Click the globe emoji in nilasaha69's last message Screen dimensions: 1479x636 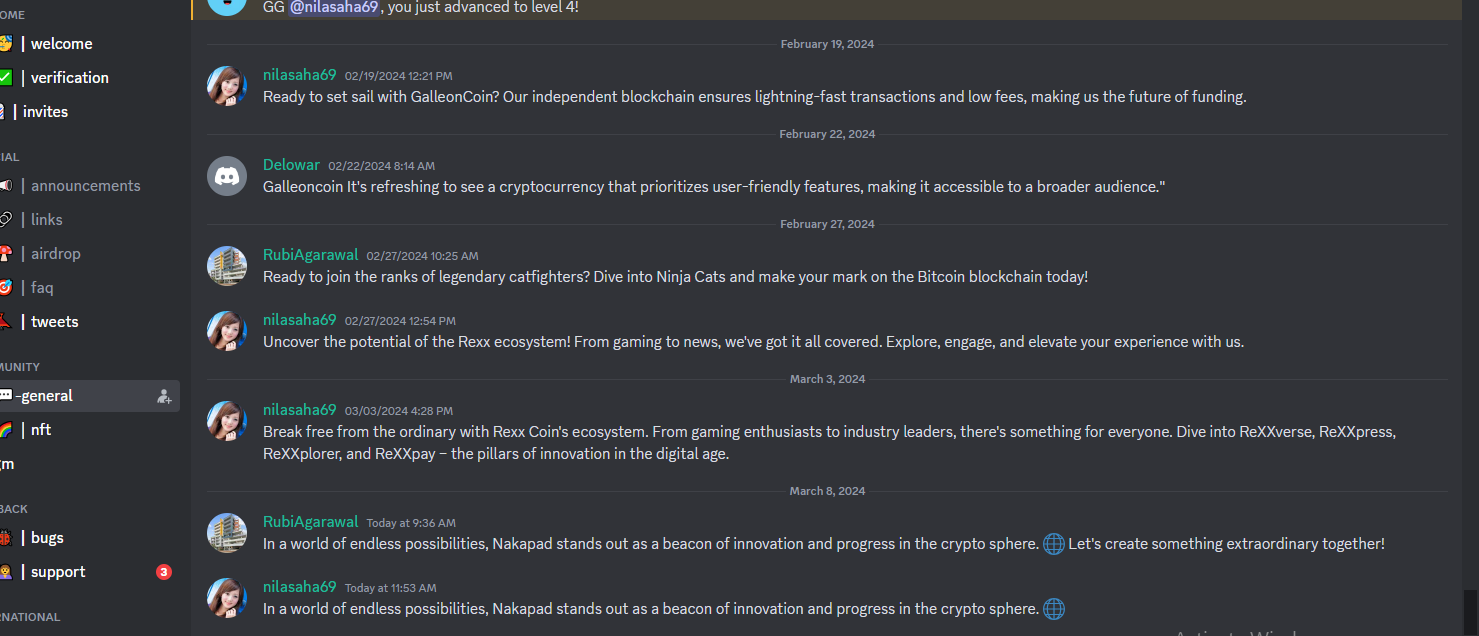1054,608
